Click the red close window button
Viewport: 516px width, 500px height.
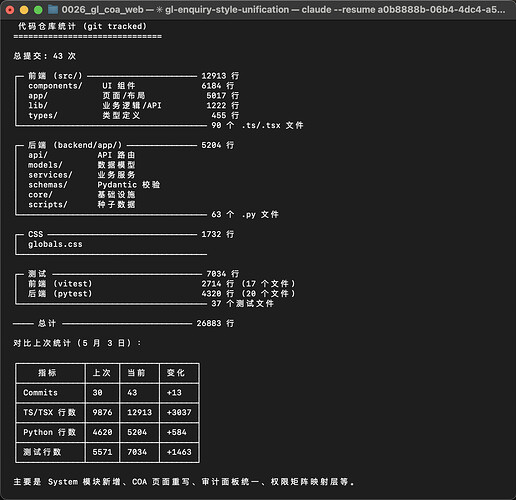(10, 10)
